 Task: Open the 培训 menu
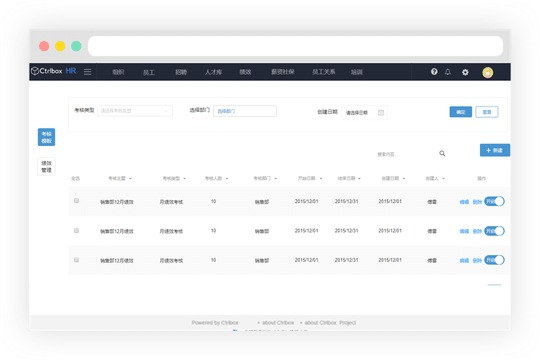(356, 72)
